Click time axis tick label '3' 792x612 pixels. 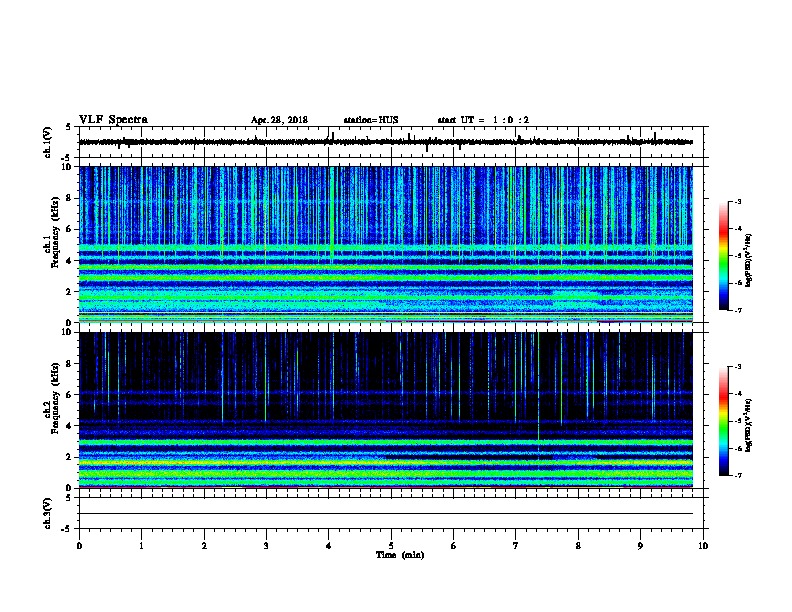266,545
